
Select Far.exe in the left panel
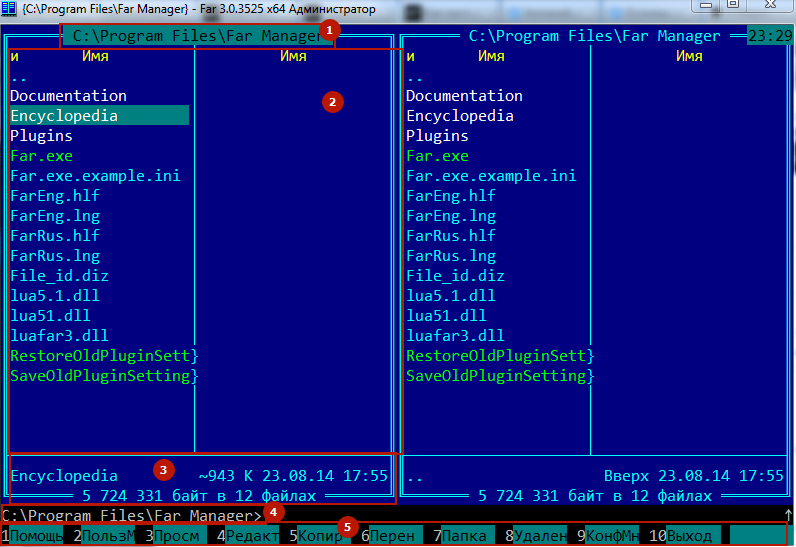(42, 156)
